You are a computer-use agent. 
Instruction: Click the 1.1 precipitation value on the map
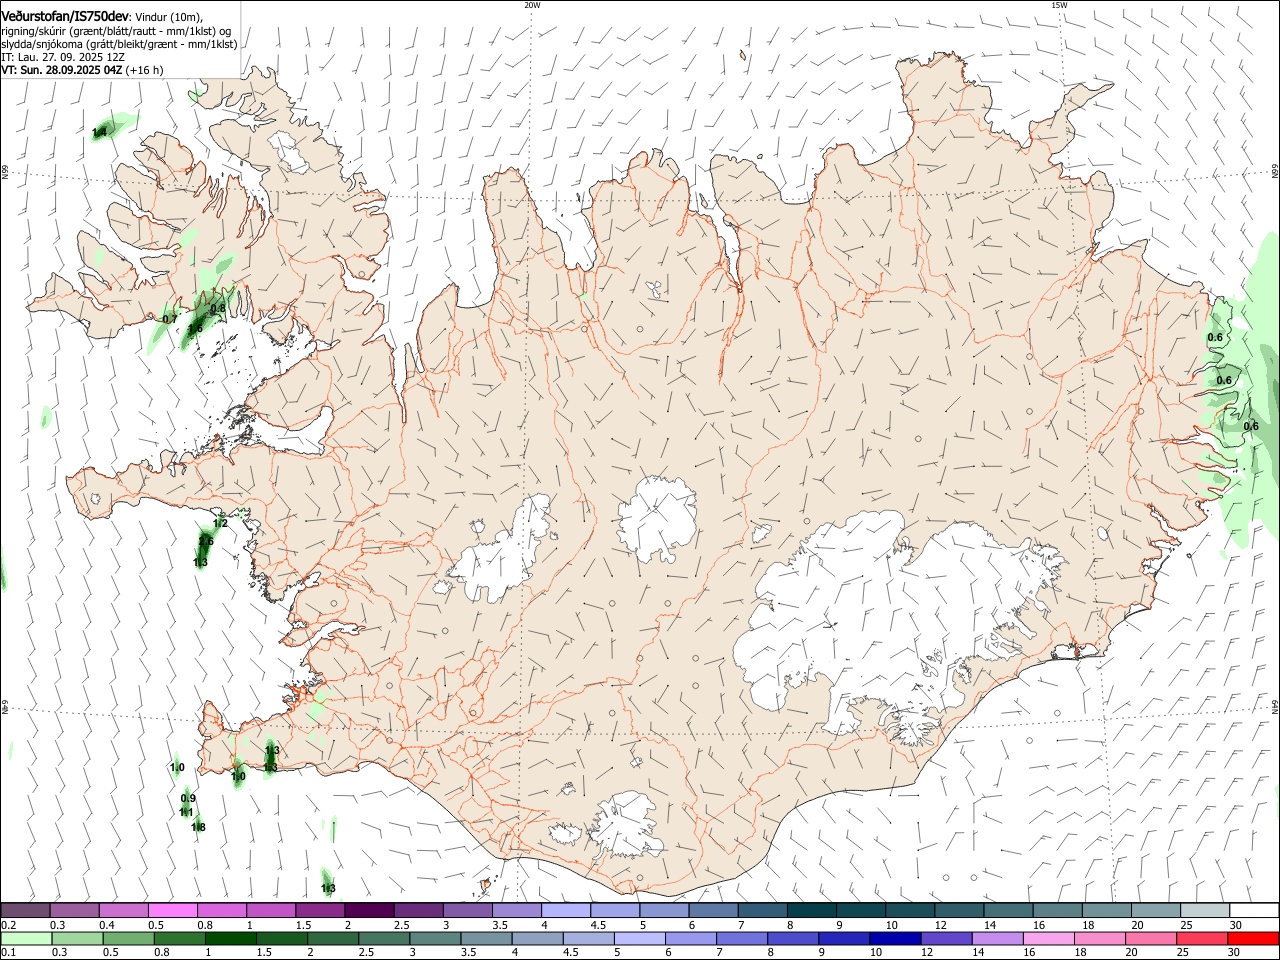[186, 812]
